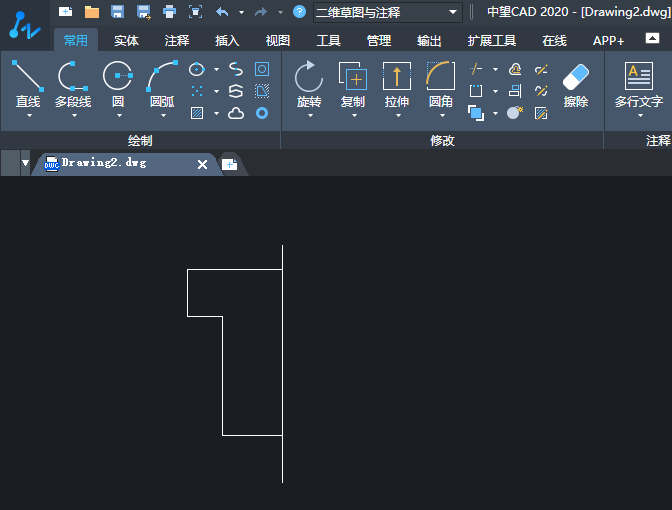Viewport: 672px width, 510px height.
Task: Click the redo arrow icon
Action: [x=261, y=12]
